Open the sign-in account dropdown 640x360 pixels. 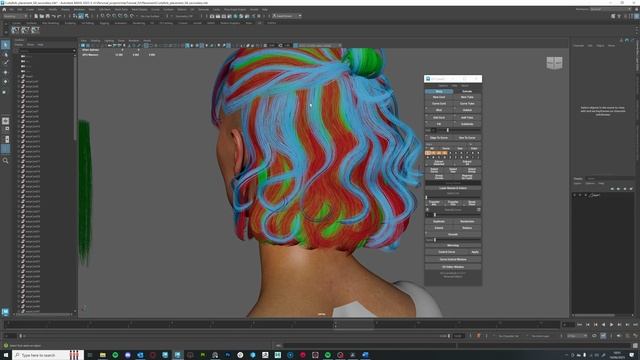287,16
